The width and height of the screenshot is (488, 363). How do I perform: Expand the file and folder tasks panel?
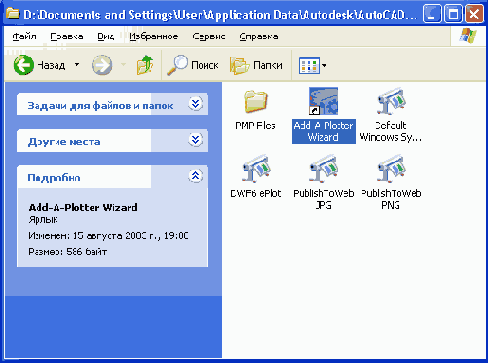196,104
